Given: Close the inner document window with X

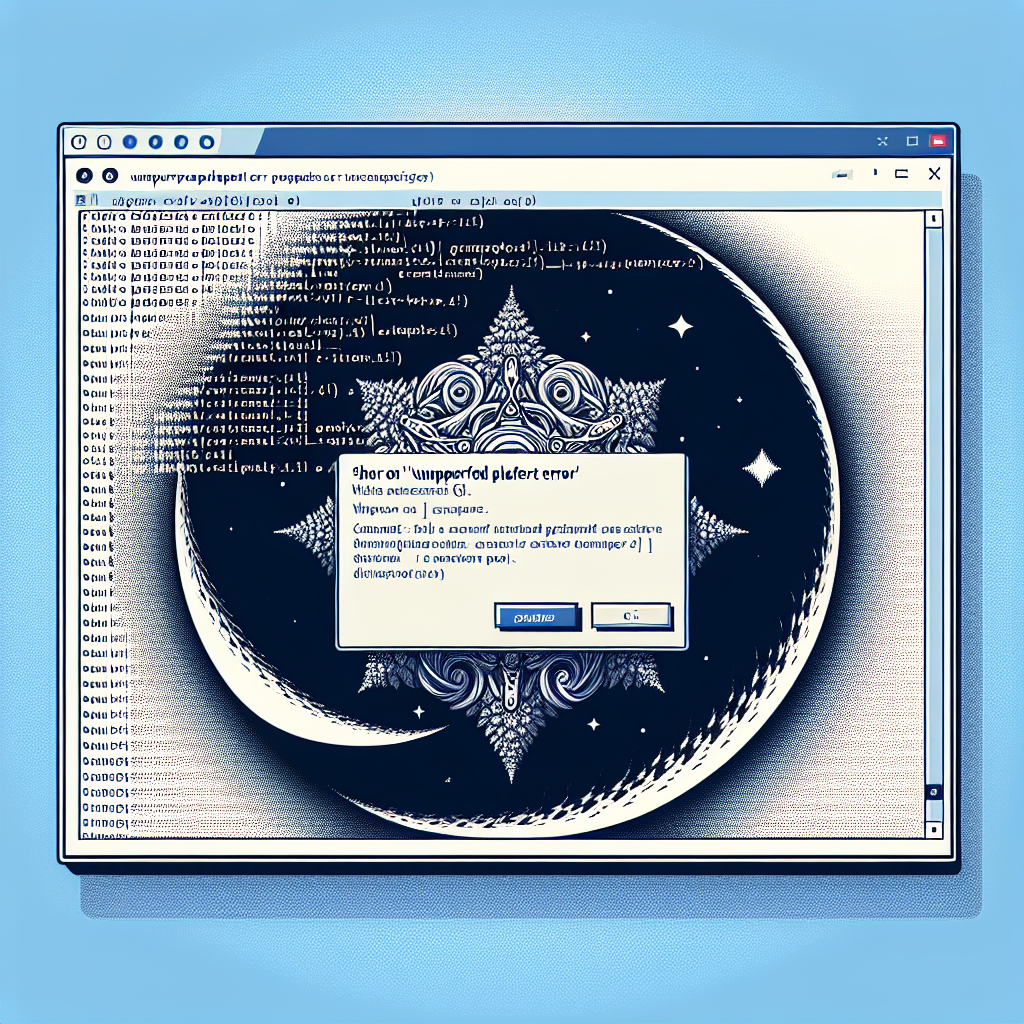Looking at the screenshot, I should 933,174.
